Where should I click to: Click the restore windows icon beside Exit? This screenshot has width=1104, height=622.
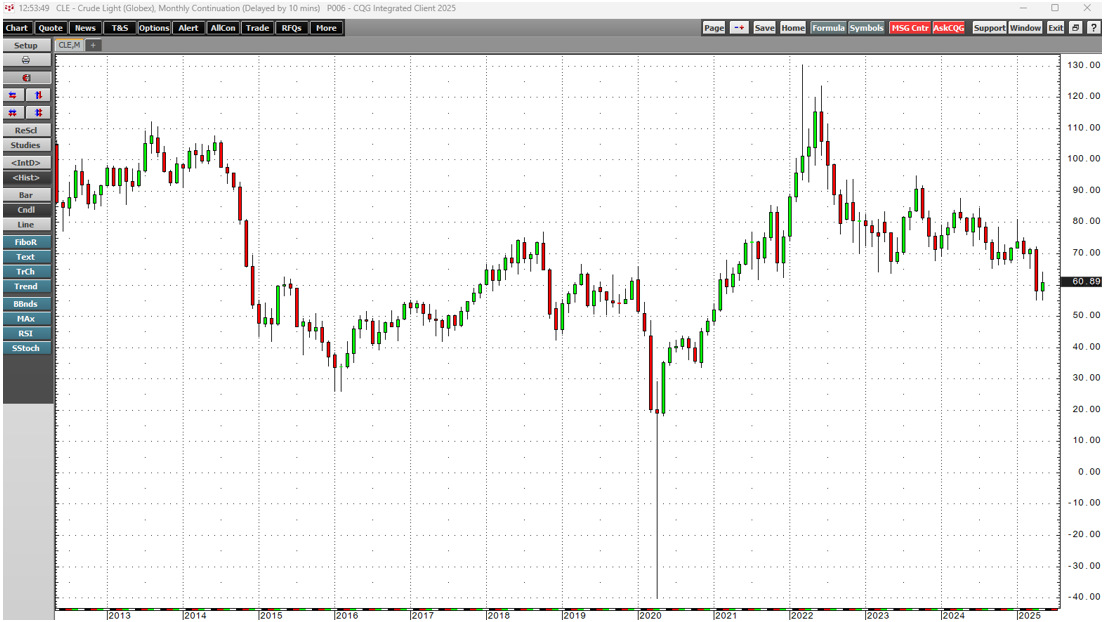(1076, 28)
